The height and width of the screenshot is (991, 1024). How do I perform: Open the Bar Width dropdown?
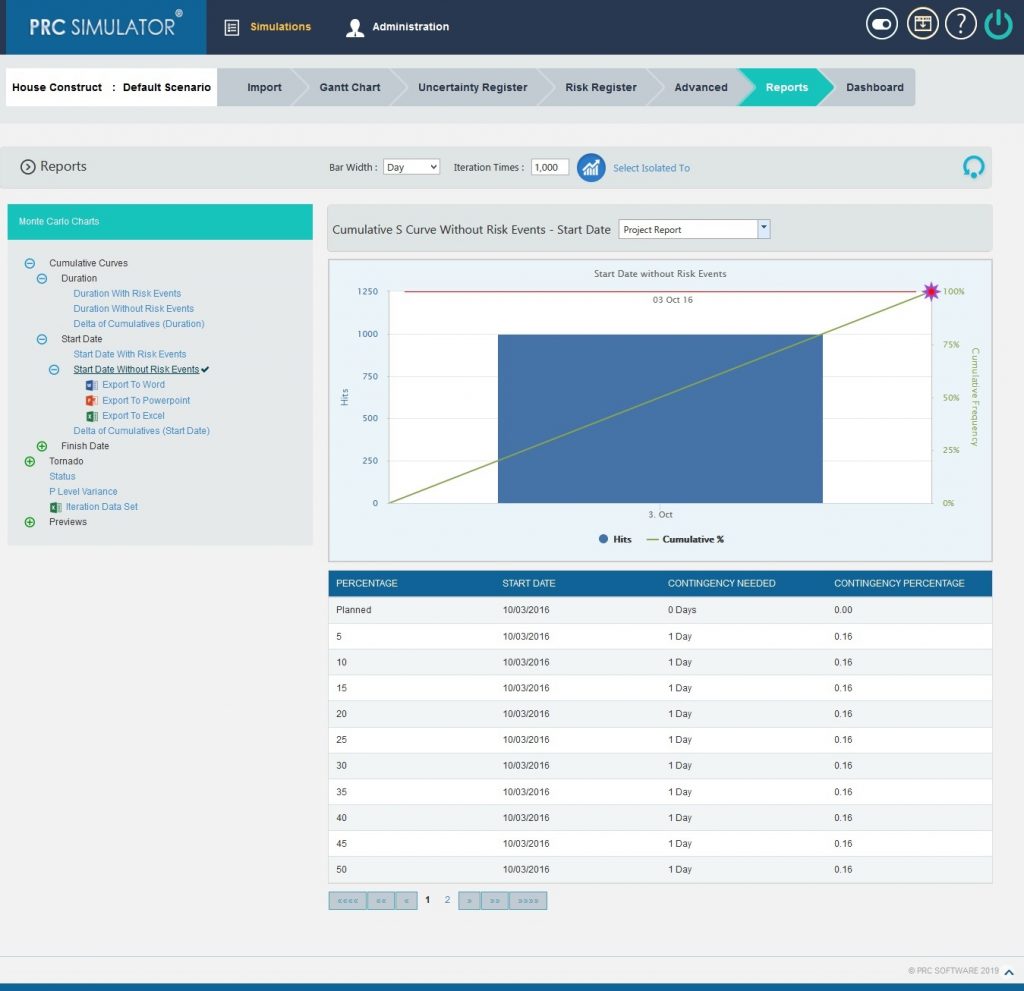411,168
